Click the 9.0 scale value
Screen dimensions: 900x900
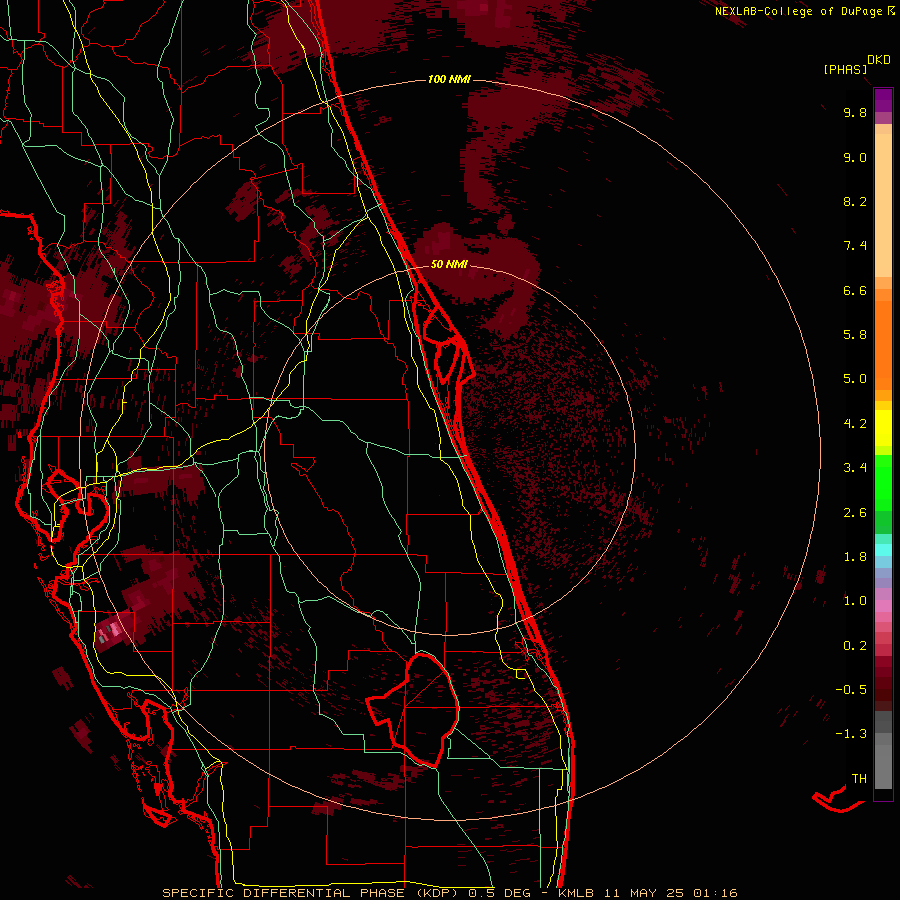click(x=855, y=157)
